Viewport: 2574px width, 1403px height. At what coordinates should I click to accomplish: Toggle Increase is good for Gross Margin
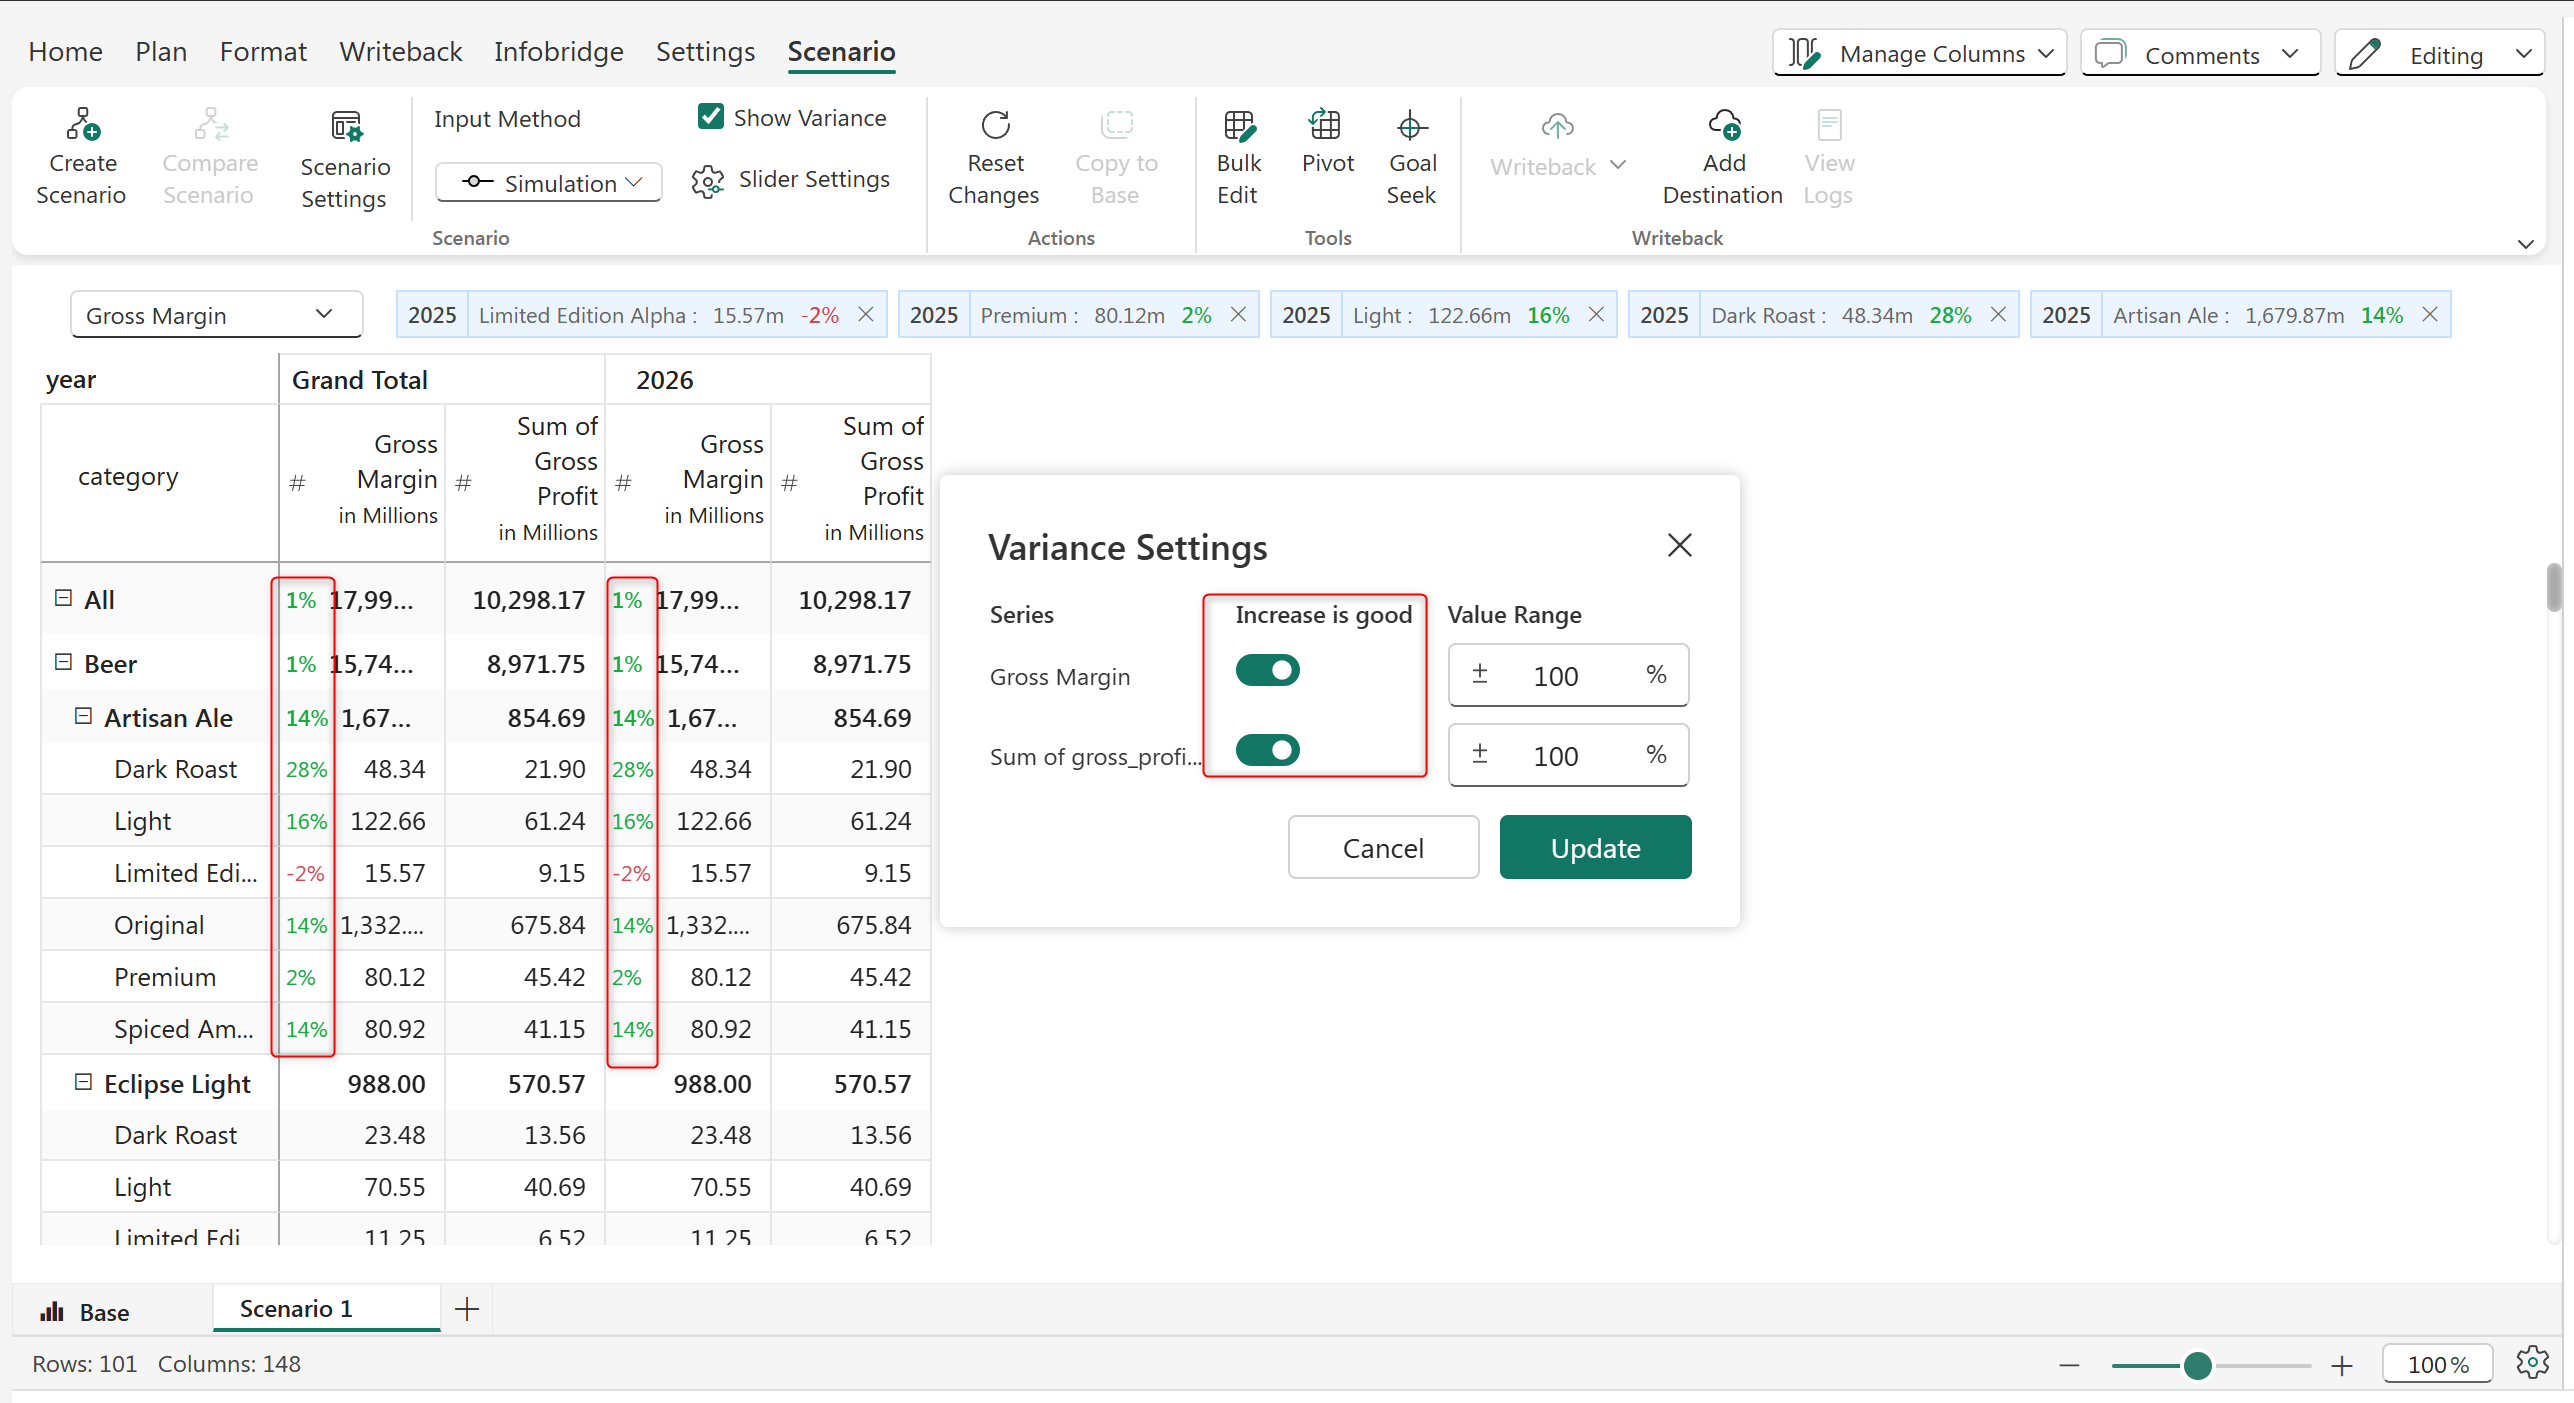[x=1267, y=670]
